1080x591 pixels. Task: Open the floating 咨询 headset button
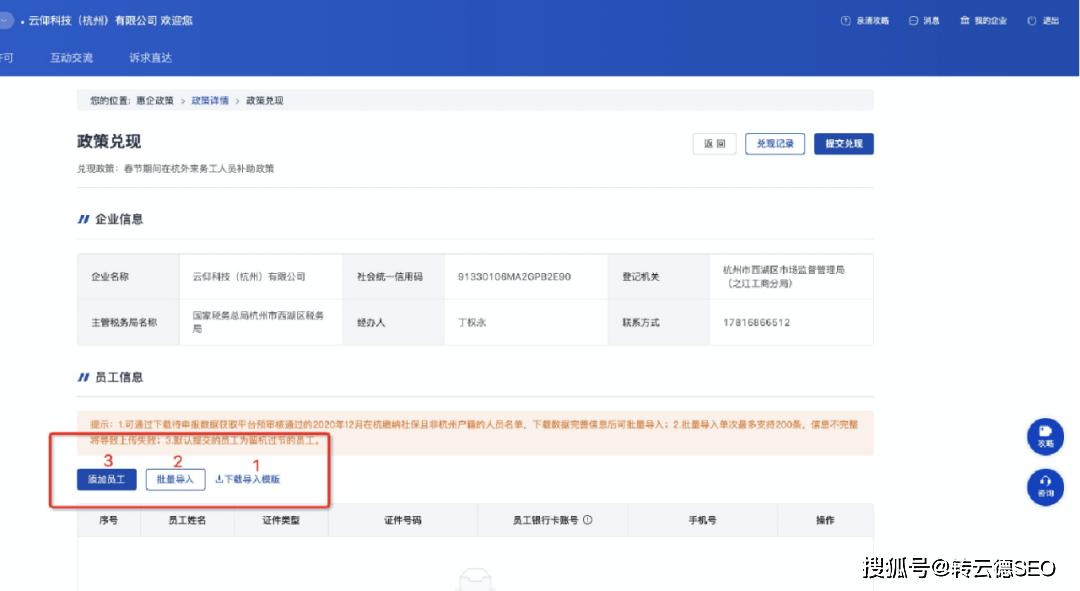(x=1045, y=487)
